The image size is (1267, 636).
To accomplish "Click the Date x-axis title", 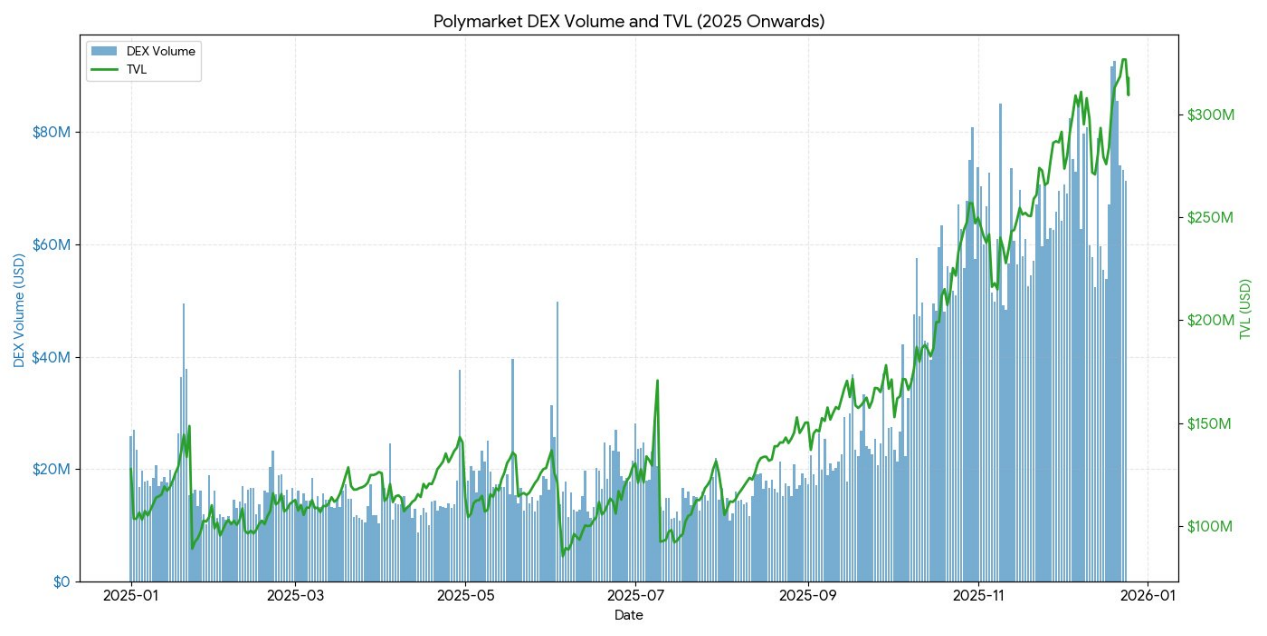I will 629,616.
